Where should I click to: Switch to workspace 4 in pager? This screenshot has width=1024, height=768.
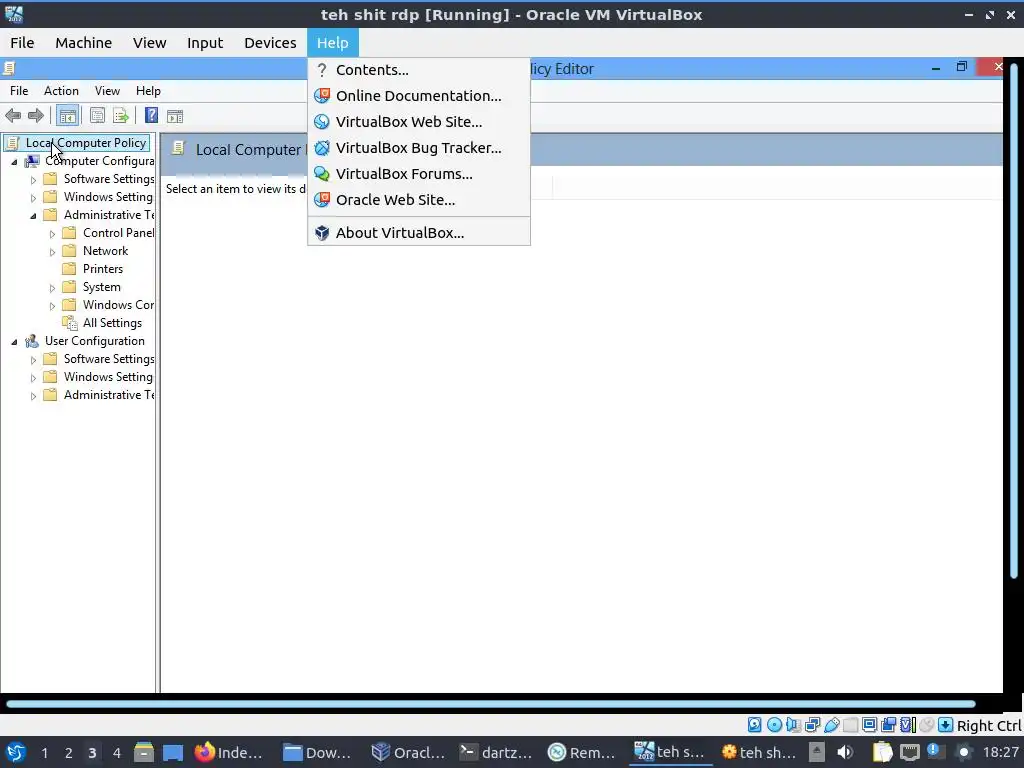(116, 753)
